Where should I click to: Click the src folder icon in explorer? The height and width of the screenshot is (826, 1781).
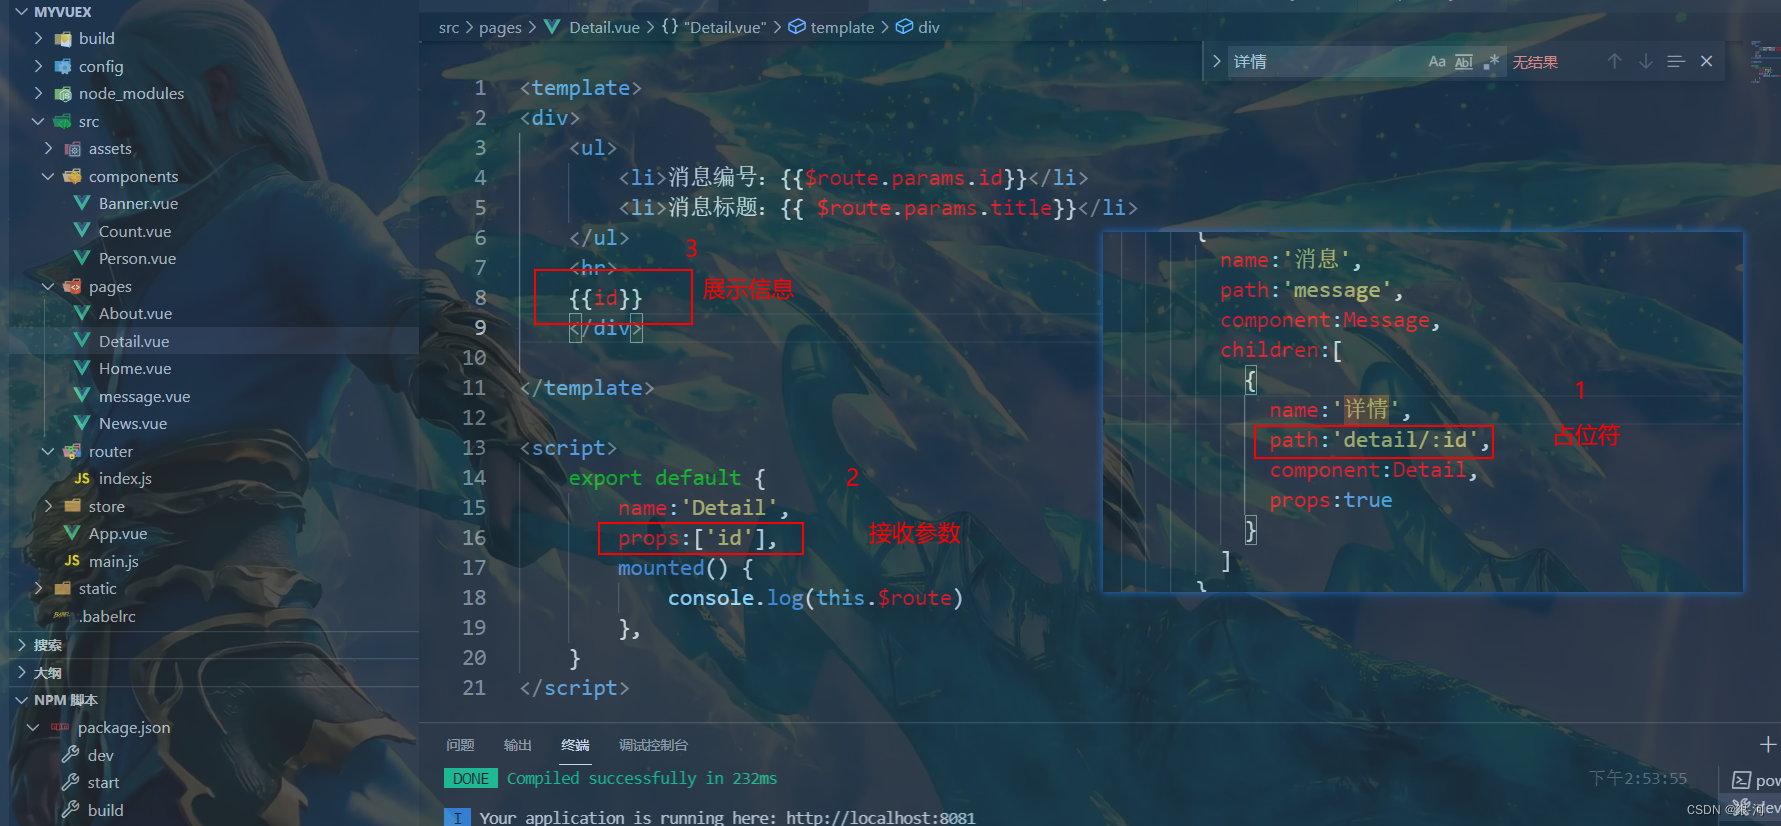pyautogui.click(x=63, y=121)
